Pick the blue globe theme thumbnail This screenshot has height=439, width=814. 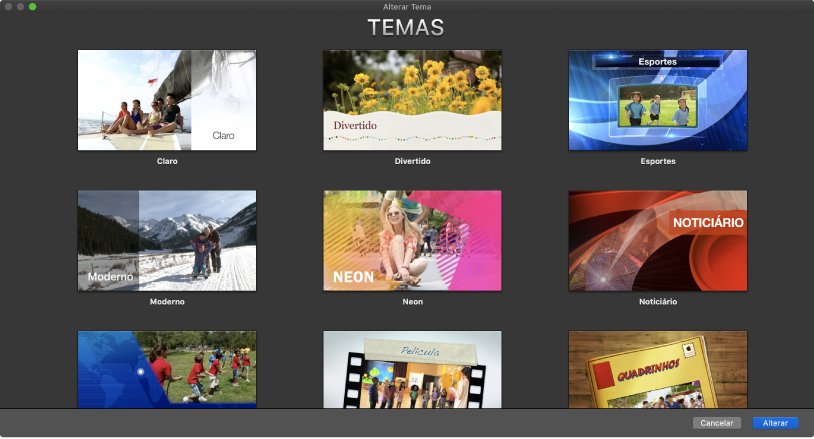tap(167, 368)
